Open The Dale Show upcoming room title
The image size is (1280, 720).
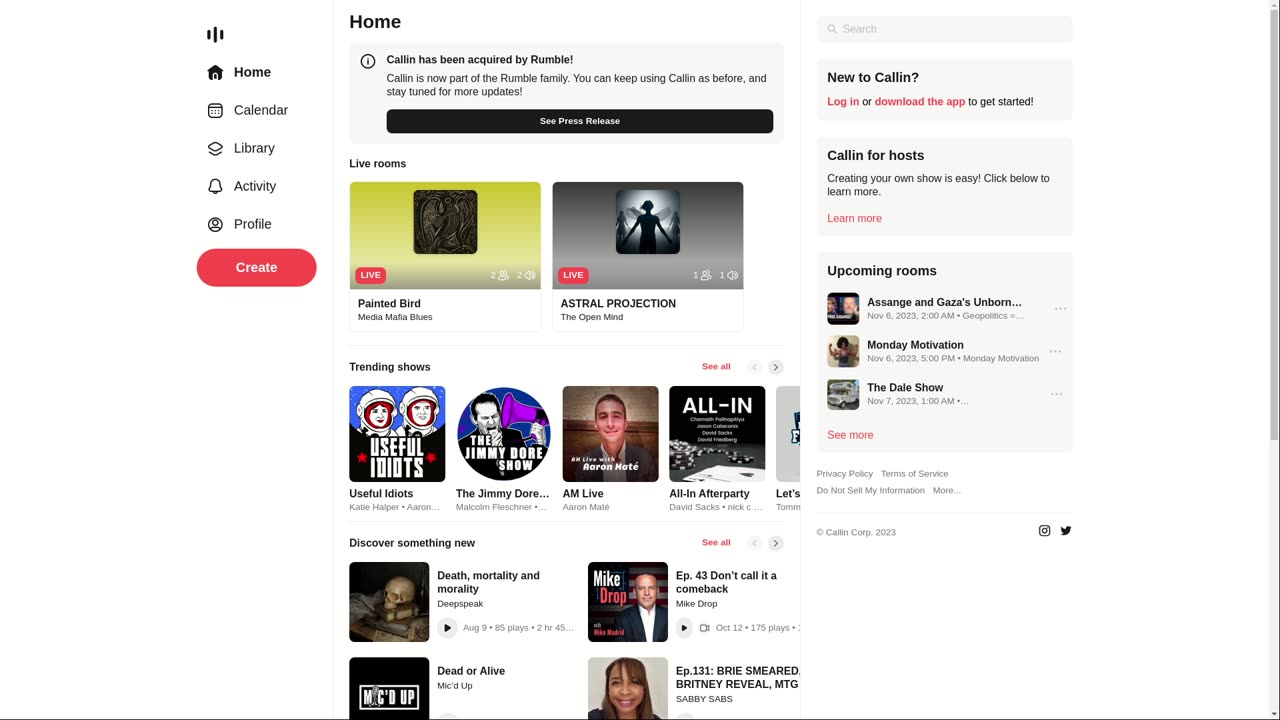(x=905, y=388)
